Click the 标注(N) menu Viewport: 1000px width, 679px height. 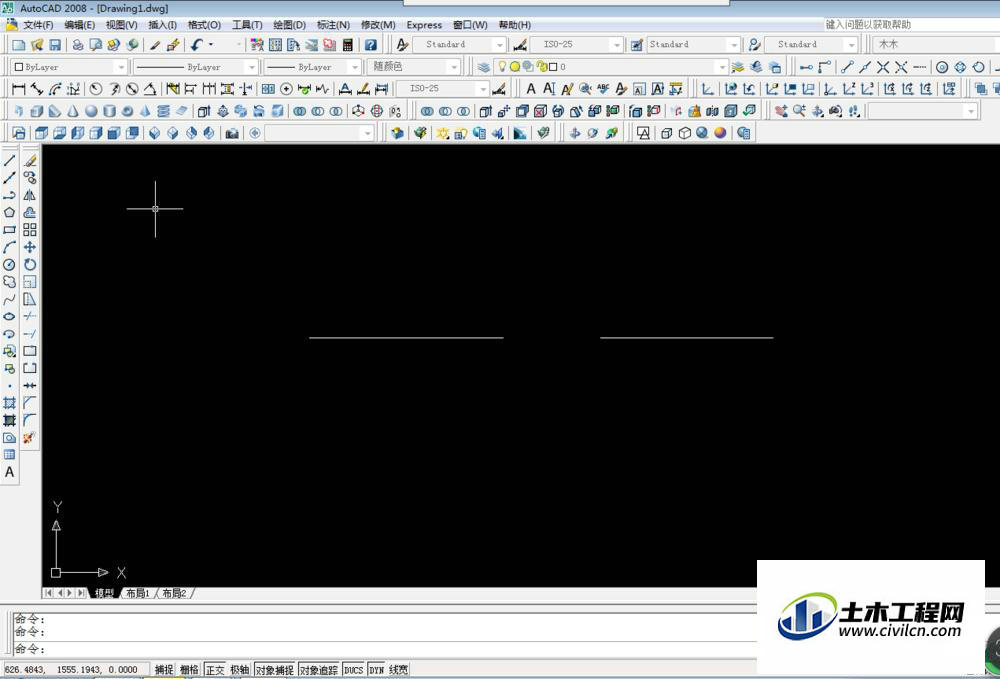tap(333, 25)
